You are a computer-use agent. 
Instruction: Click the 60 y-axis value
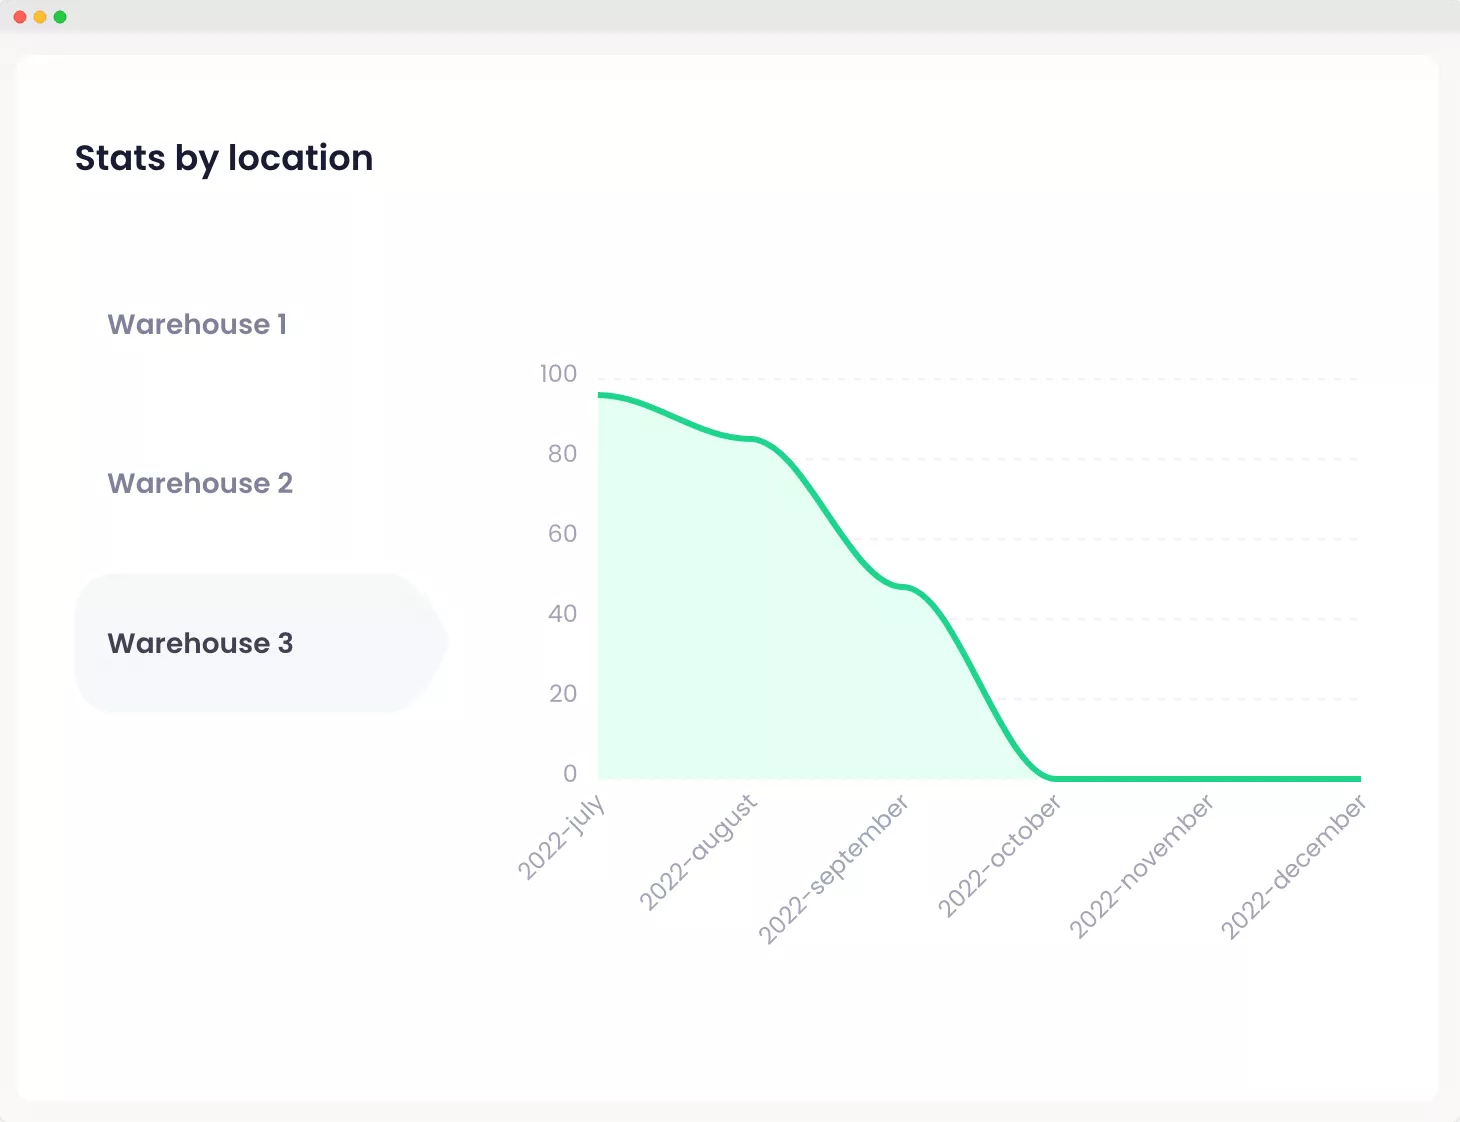coord(562,534)
